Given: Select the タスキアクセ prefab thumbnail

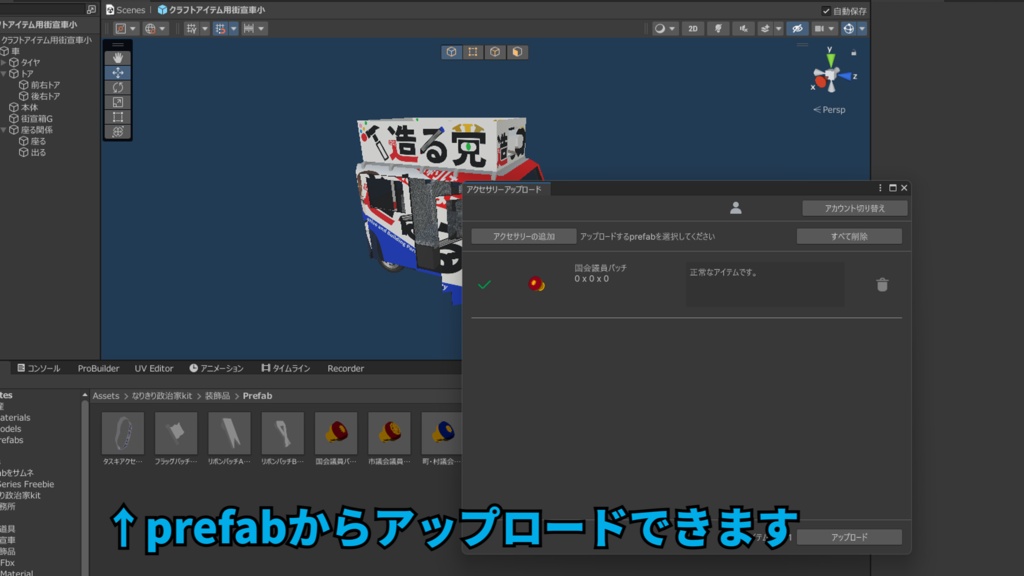Looking at the screenshot, I should pyautogui.click(x=123, y=433).
